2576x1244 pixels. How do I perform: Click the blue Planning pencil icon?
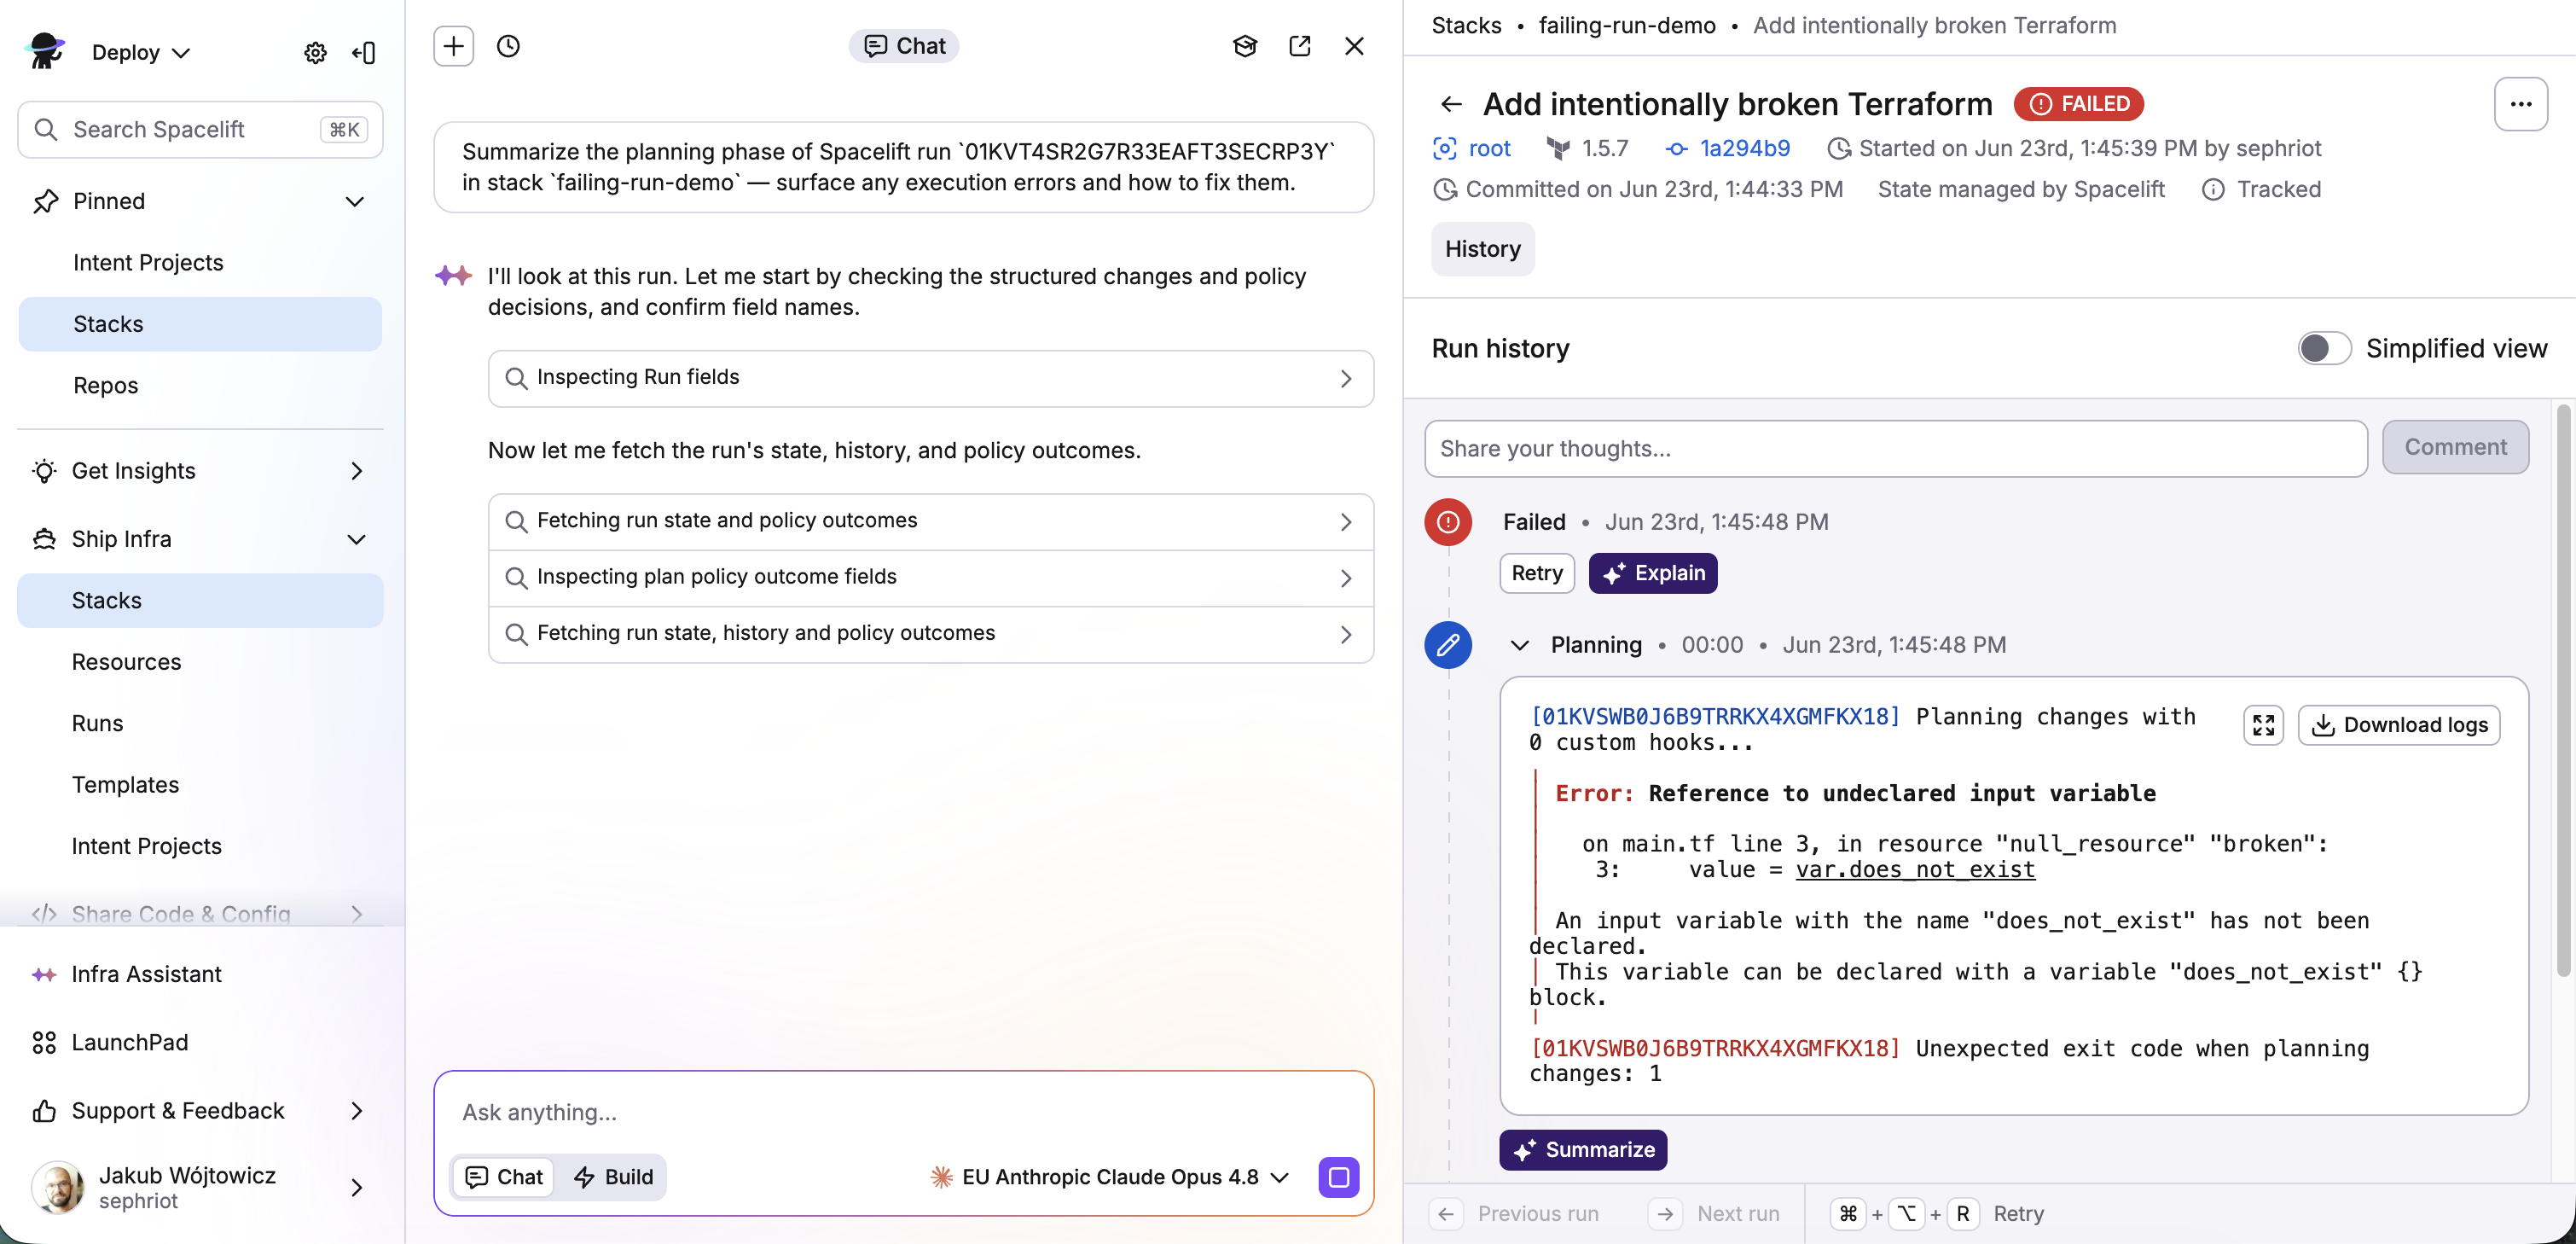(1448, 645)
